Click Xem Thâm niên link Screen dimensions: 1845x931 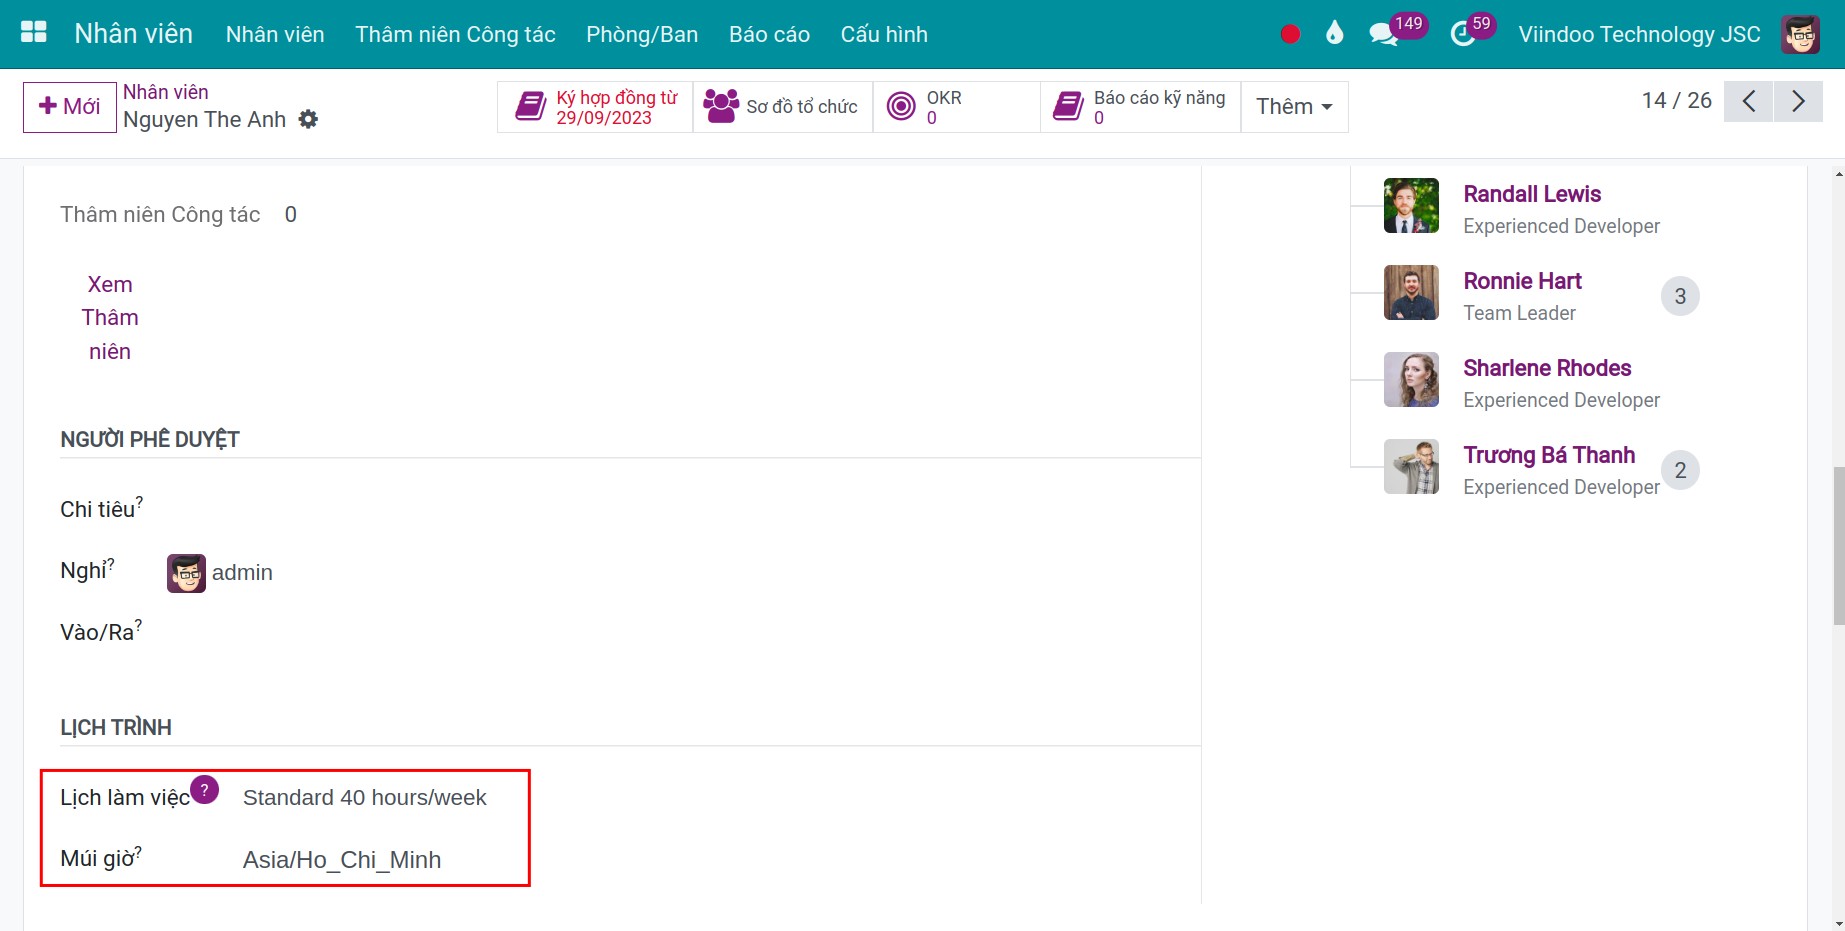(x=110, y=318)
